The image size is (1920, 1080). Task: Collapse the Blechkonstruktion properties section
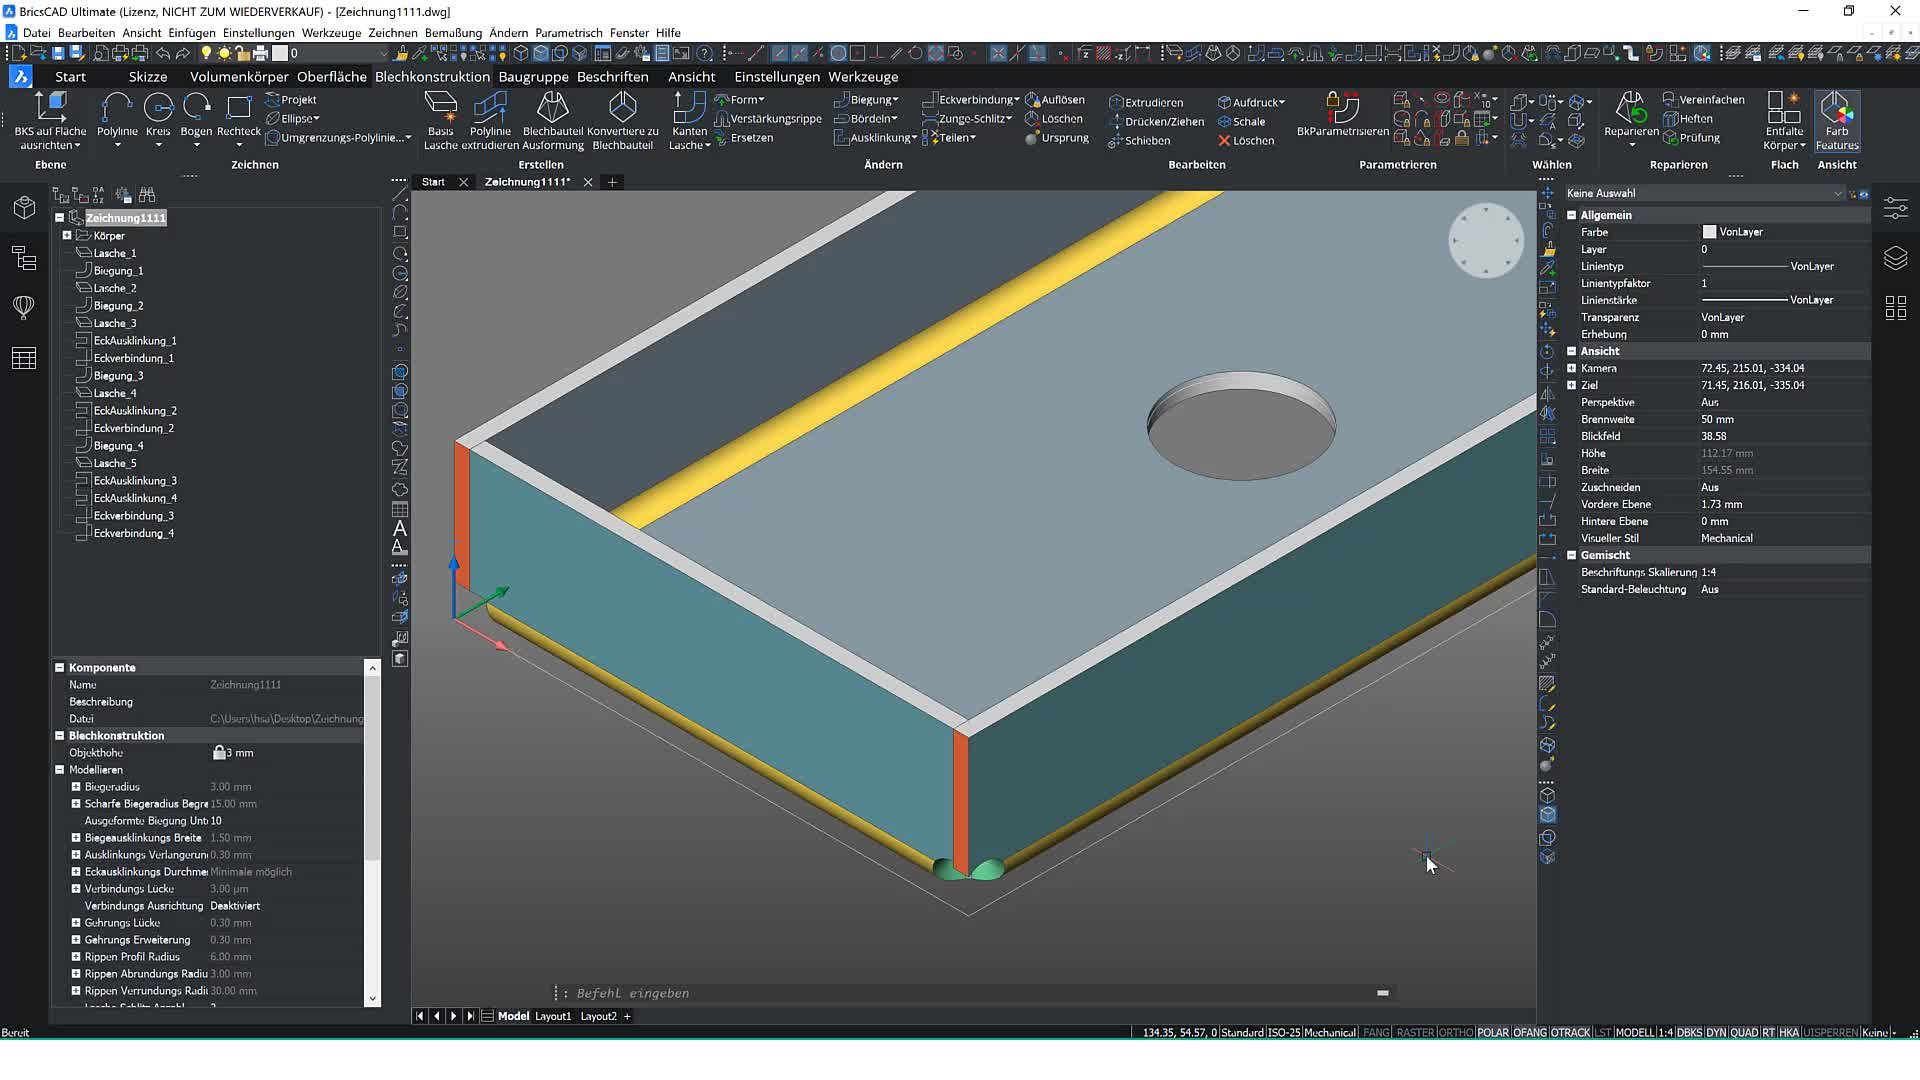click(59, 735)
